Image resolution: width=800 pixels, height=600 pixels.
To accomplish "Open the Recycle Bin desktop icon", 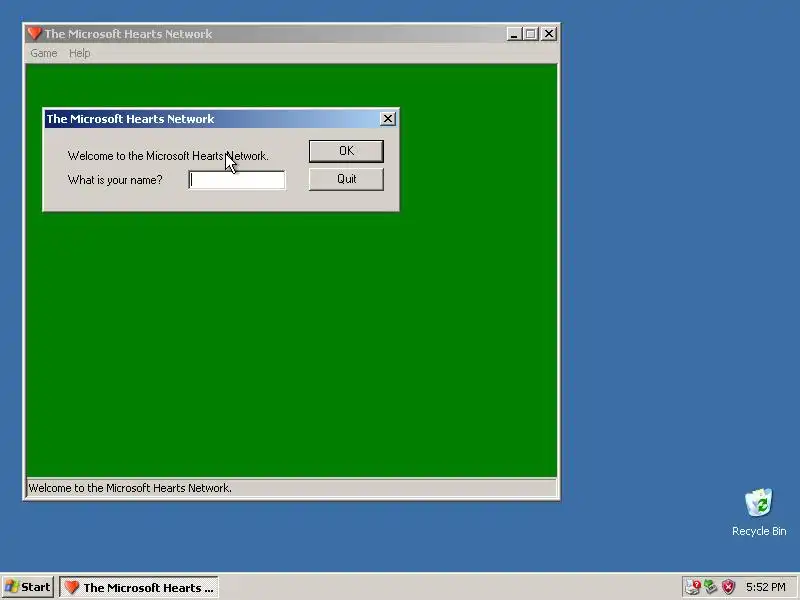I will pyautogui.click(x=759, y=512).
